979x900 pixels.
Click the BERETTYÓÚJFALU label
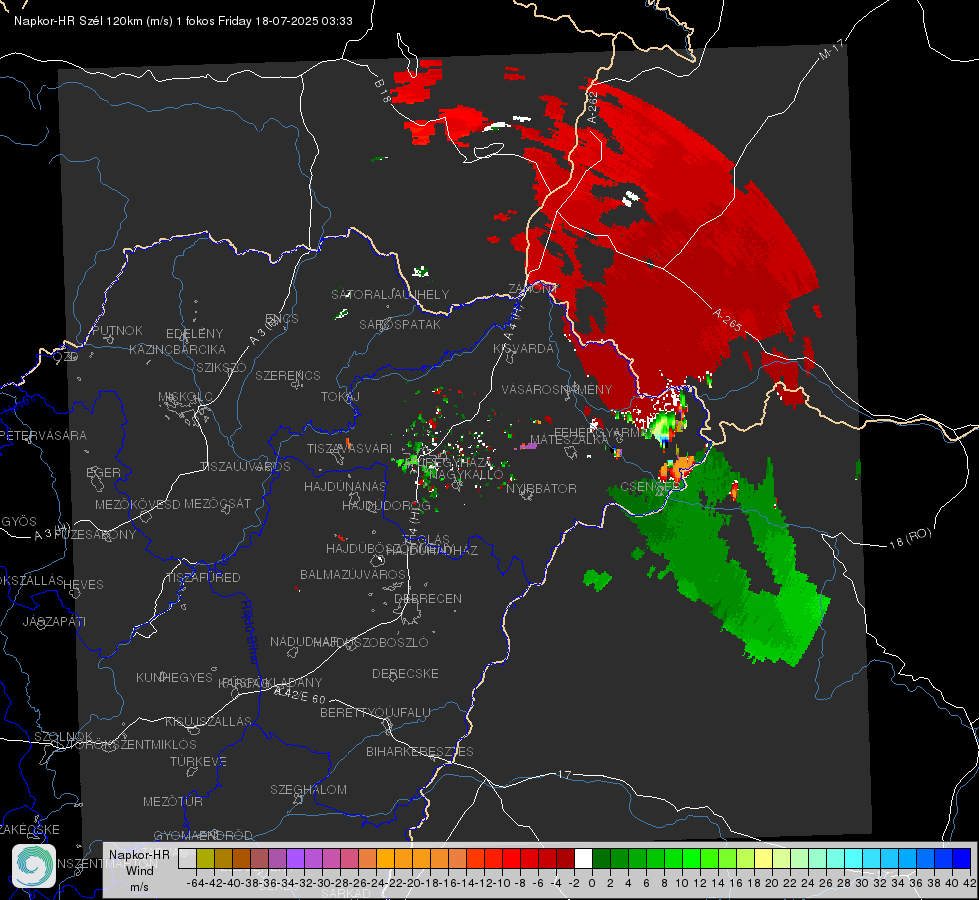tap(375, 712)
